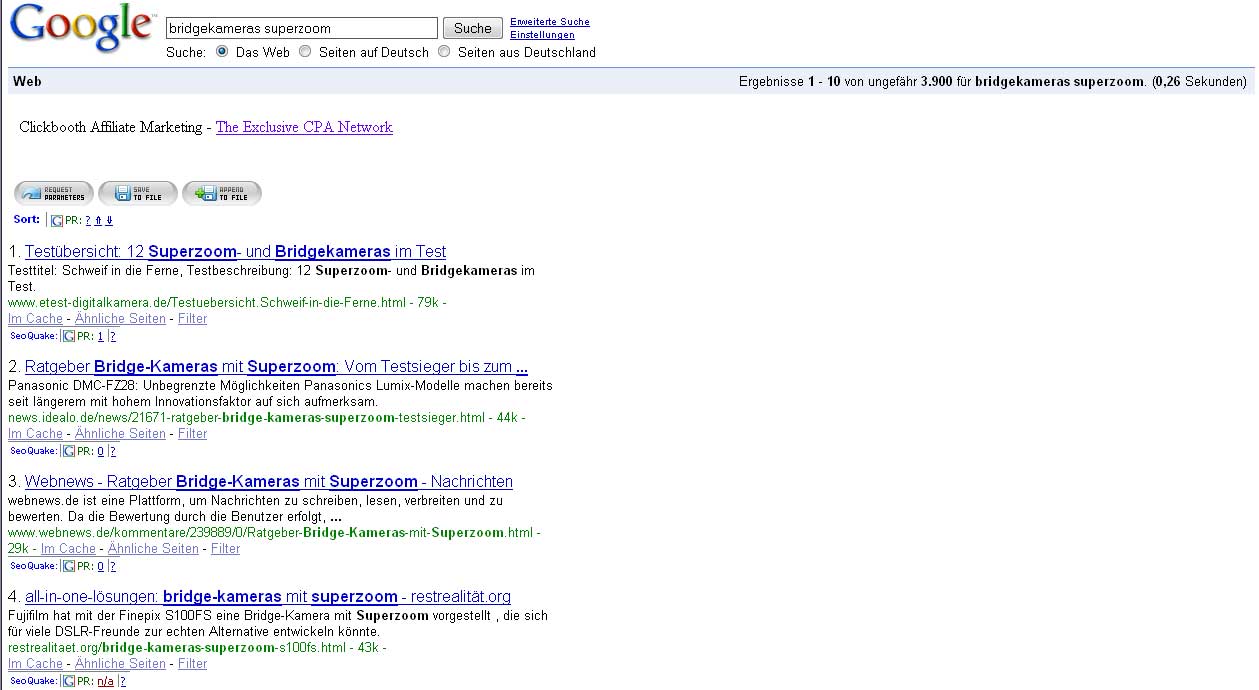Click the SeoQuake Request Parameters button

pos(54,193)
